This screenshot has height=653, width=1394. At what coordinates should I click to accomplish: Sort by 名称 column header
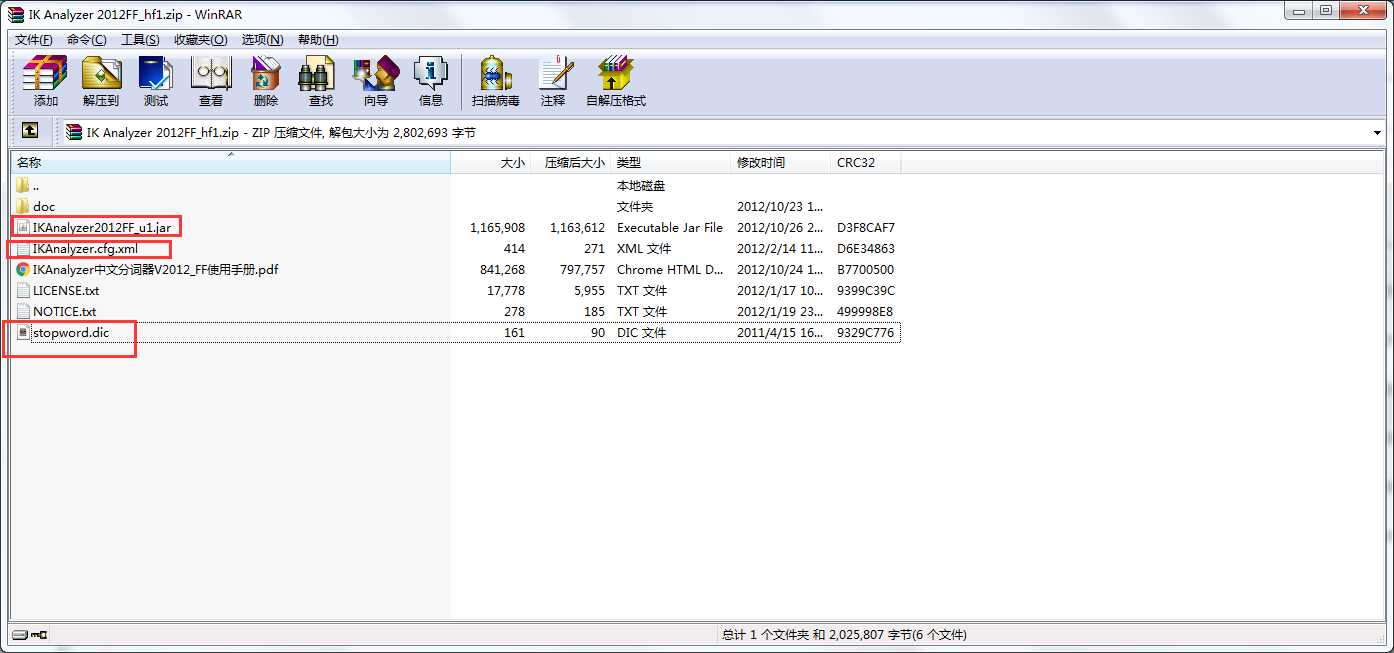pos(230,162)
